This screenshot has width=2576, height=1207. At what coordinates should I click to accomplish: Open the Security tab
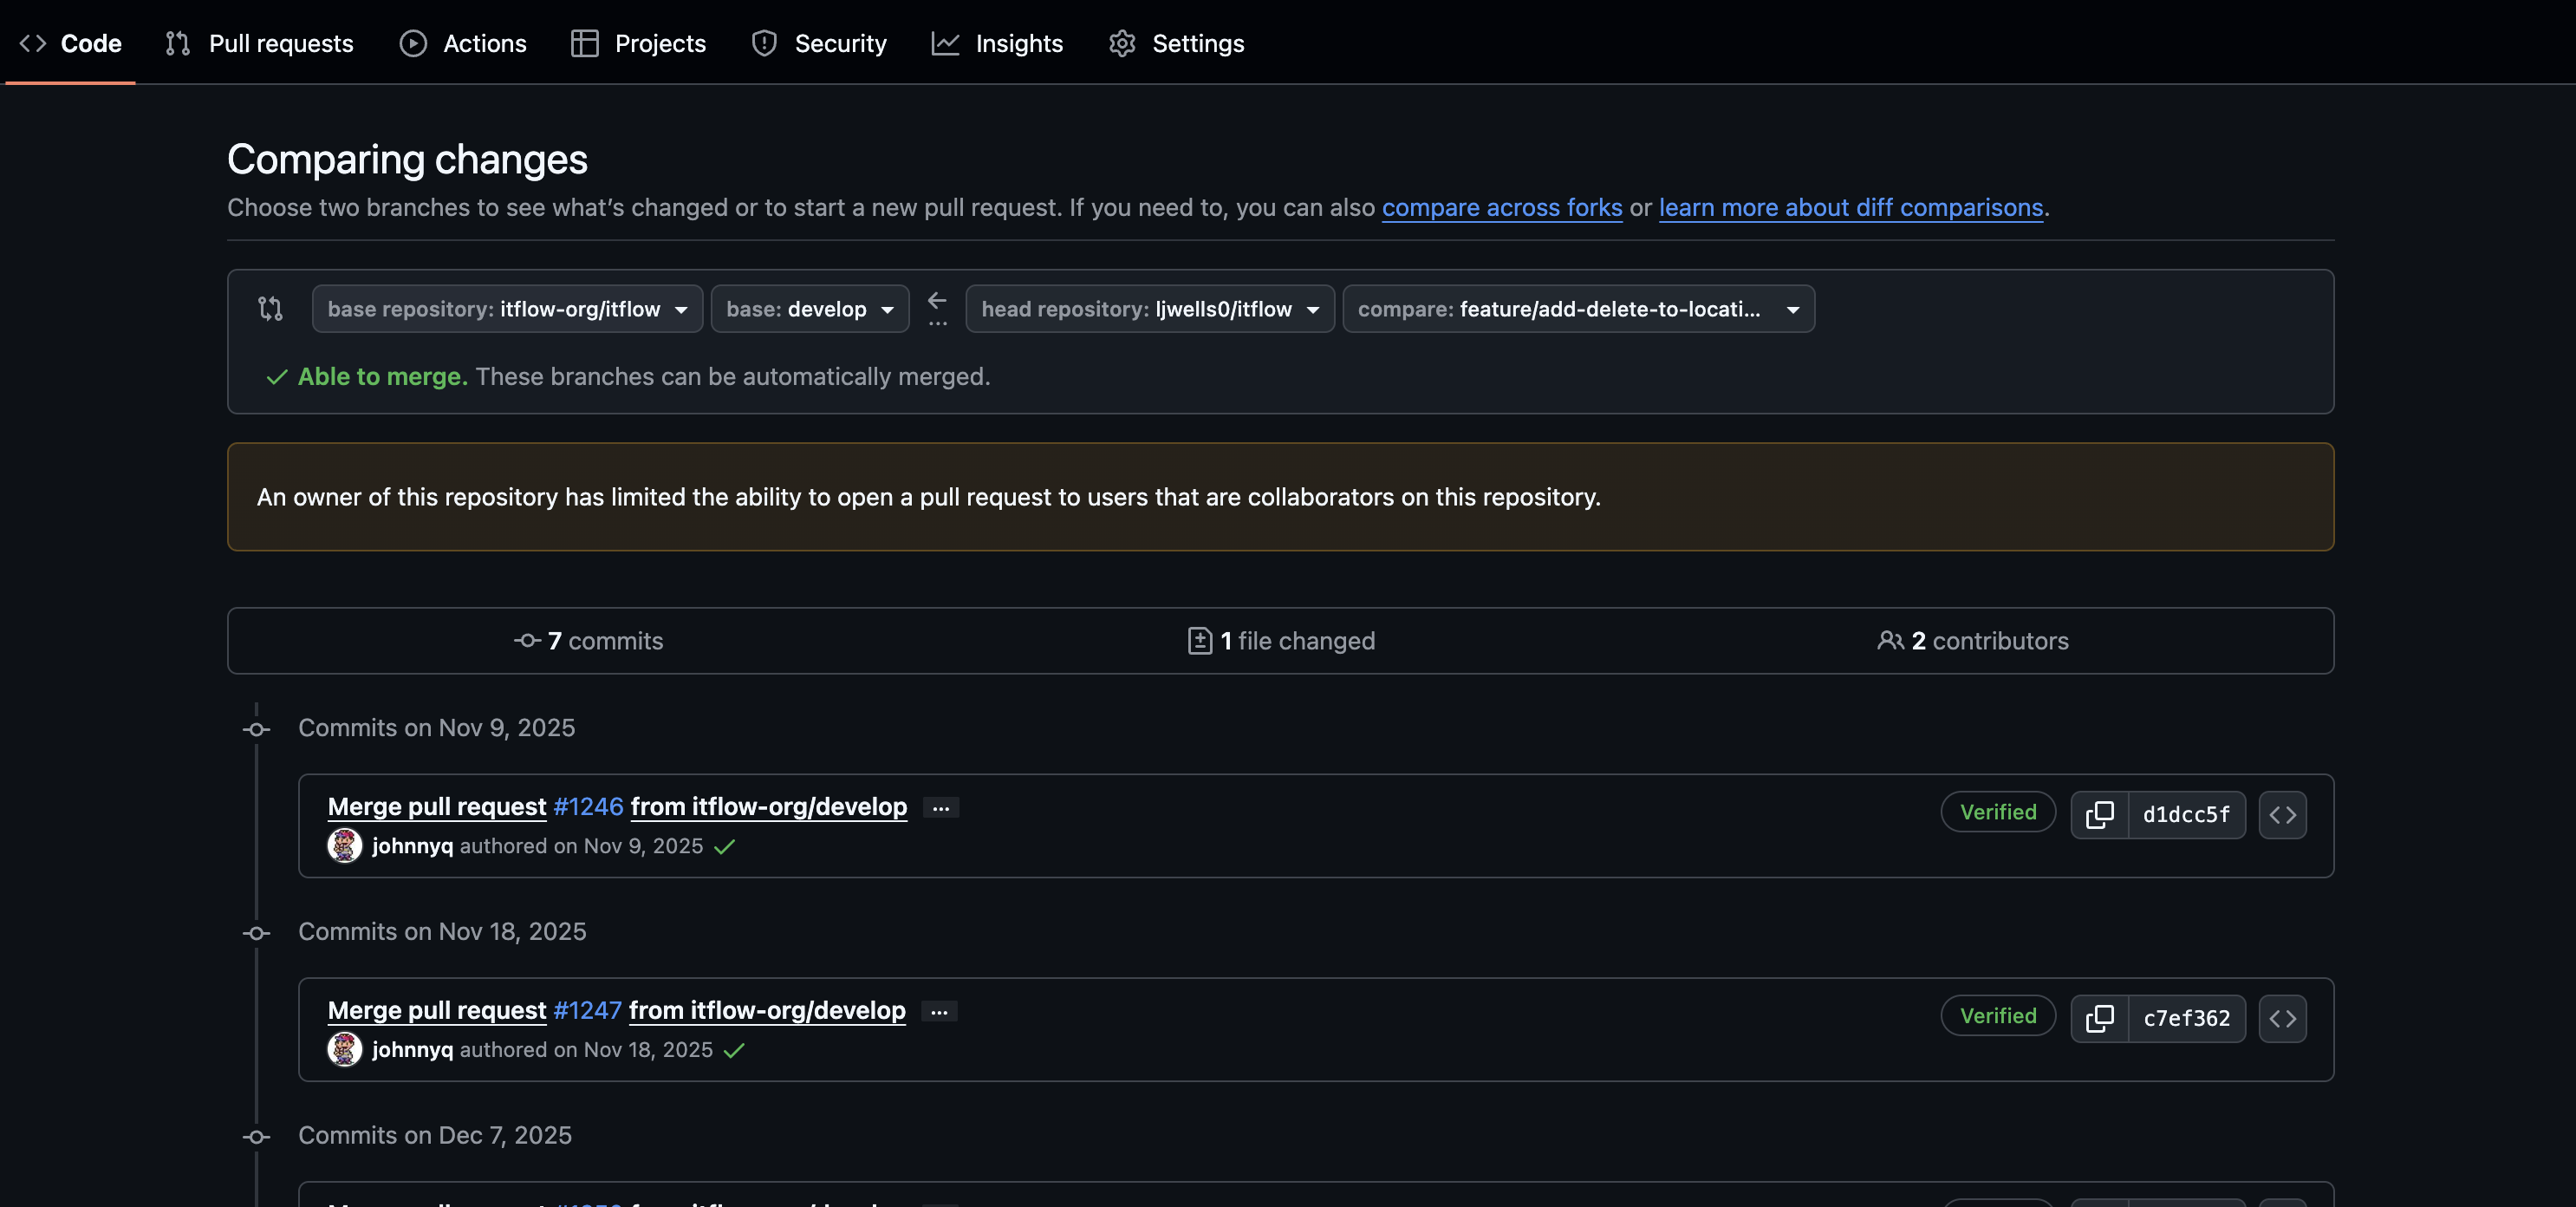click(x=819, y=43)
